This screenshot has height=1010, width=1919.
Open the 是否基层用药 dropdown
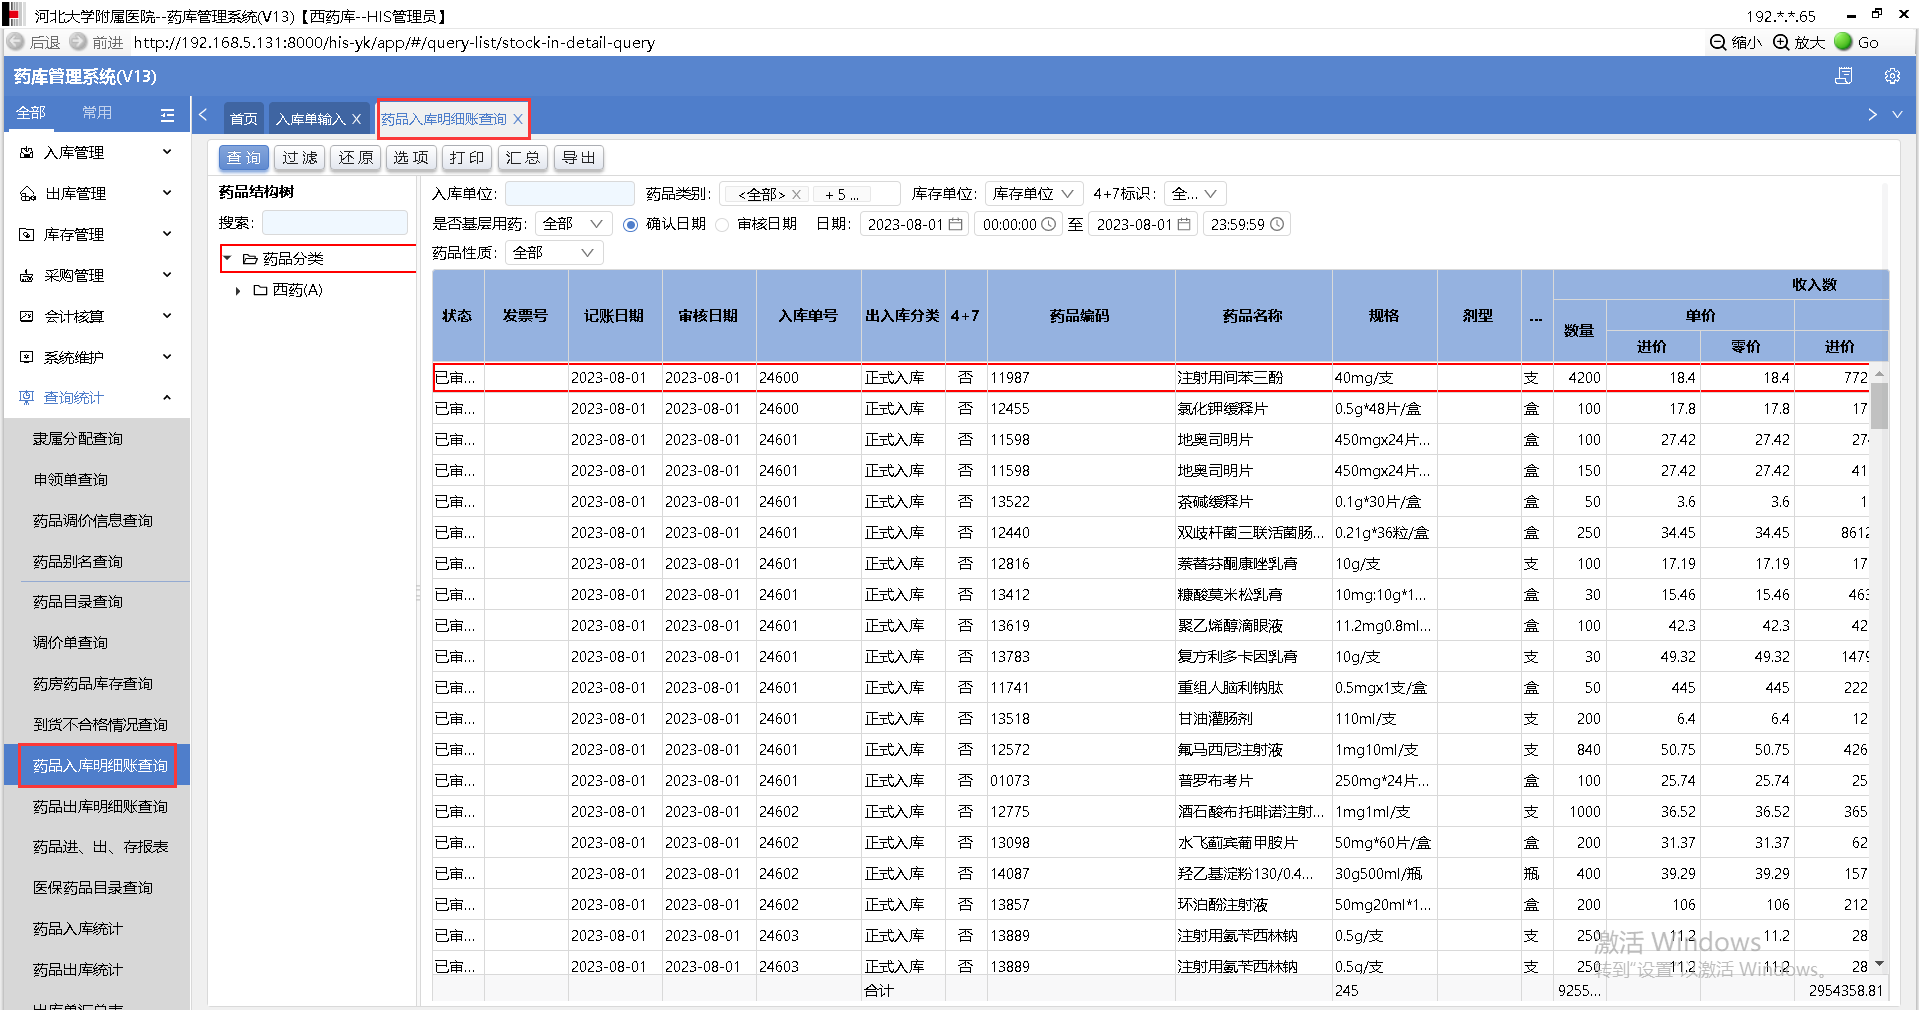click(572, 224)
